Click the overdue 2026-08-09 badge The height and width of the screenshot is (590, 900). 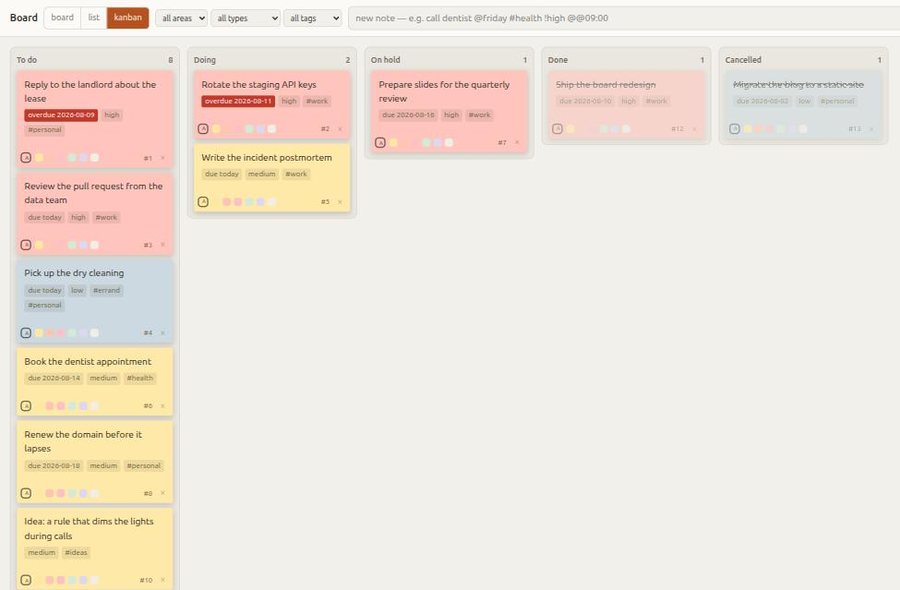click(x=61, y=115)
